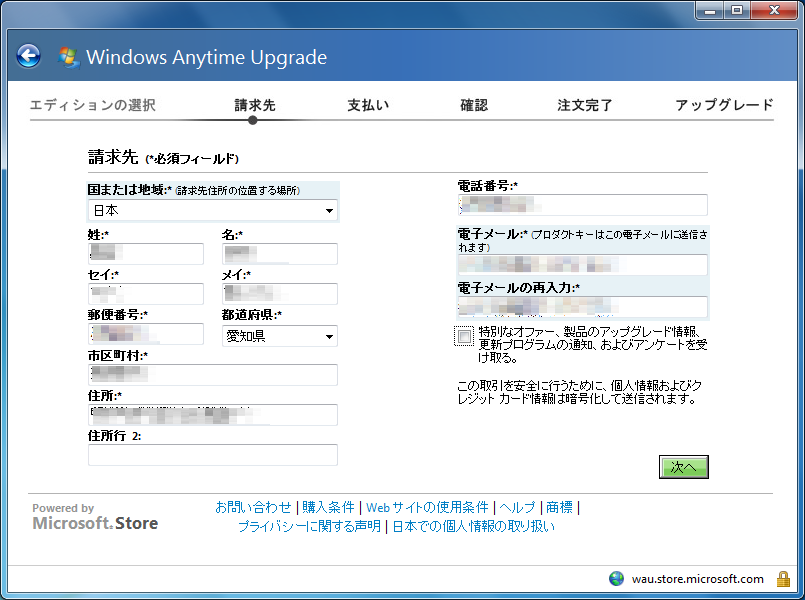The width and height of the screenshot is (805, 600).
Task: Open the お問い合わせ link
Action: (x=254, y=507)
